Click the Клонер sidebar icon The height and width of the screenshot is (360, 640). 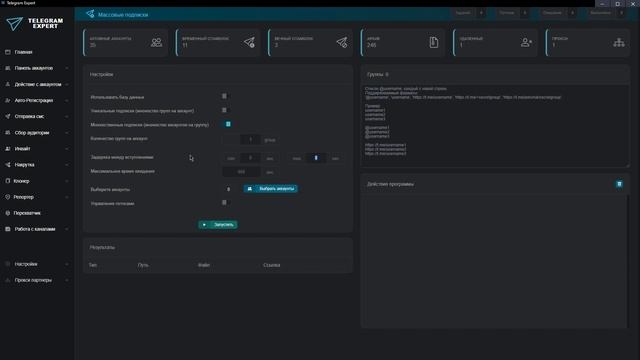point(8,181)
